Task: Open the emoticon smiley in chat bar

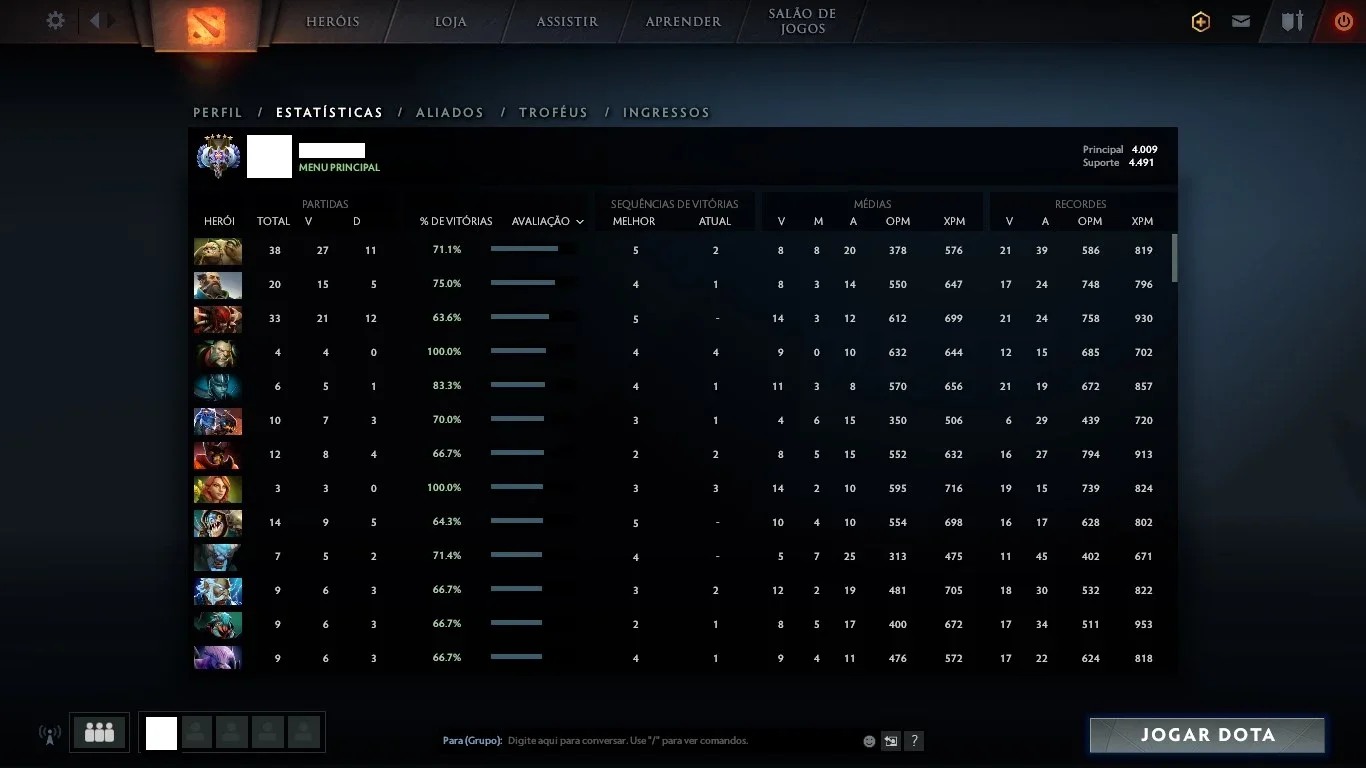Action: [869, 741]
